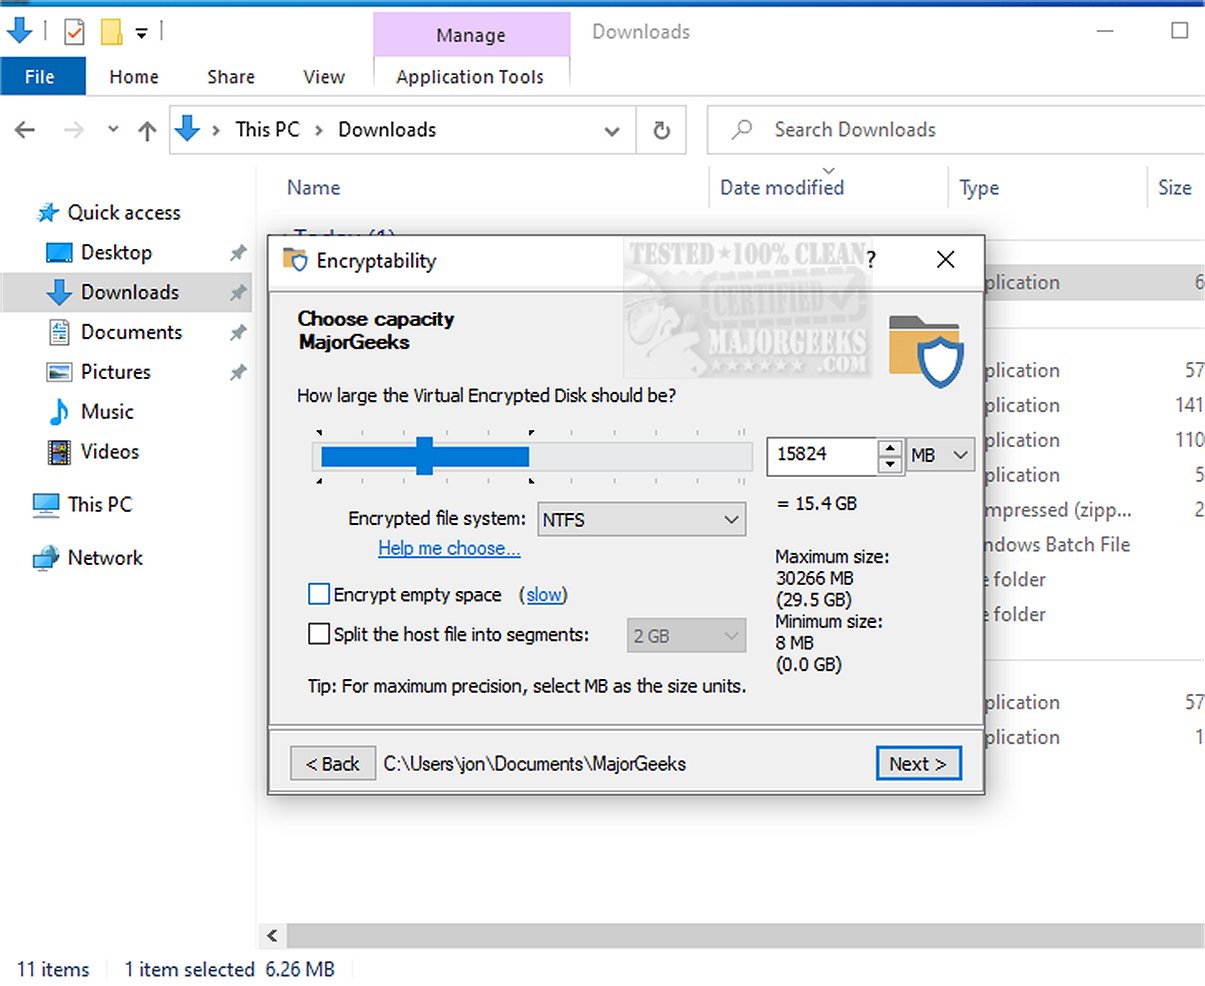Click the Videos film icon in the sidebar
The width and height of the screenshot is (1205, 986).
(x=60, y=452)
